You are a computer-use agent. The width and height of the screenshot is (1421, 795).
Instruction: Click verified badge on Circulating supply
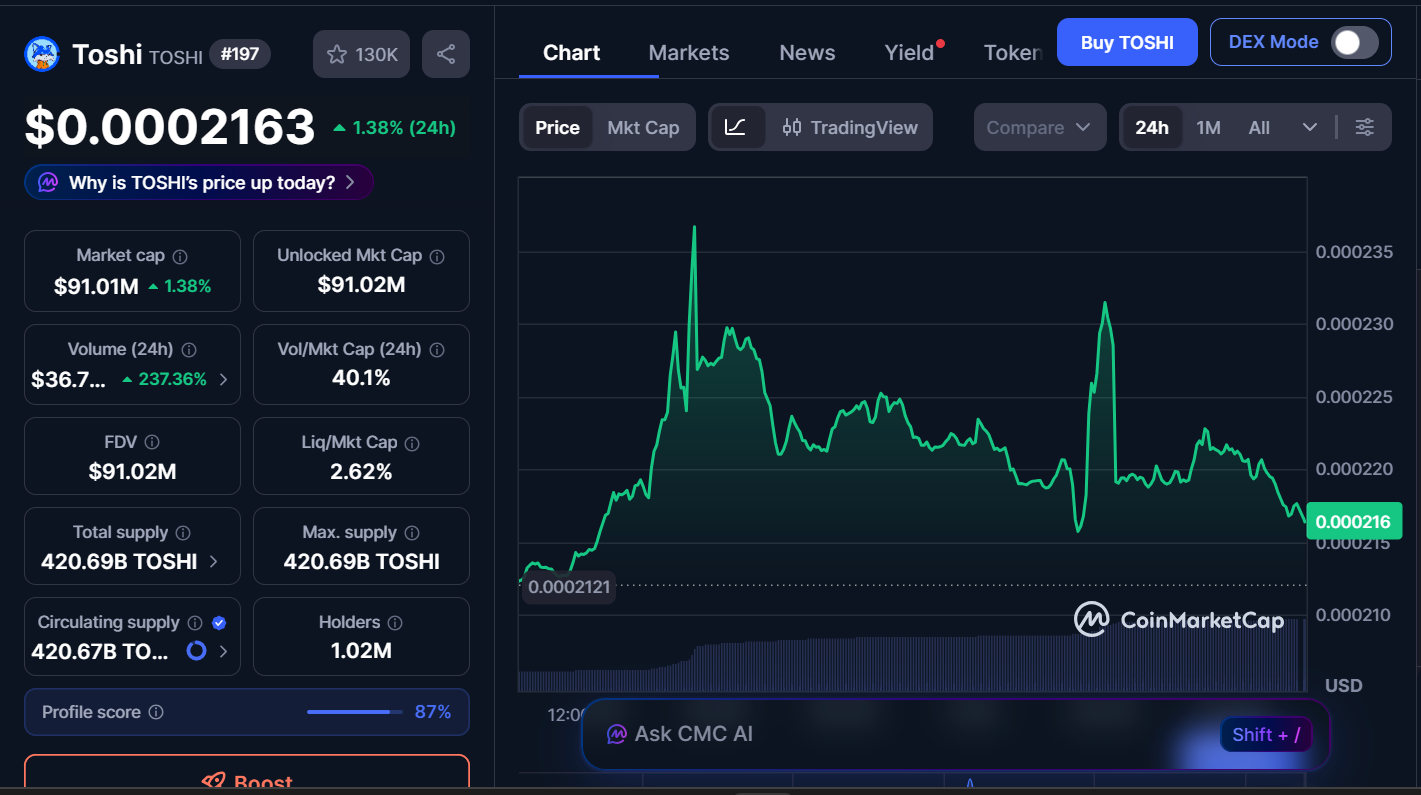point(218,621)
